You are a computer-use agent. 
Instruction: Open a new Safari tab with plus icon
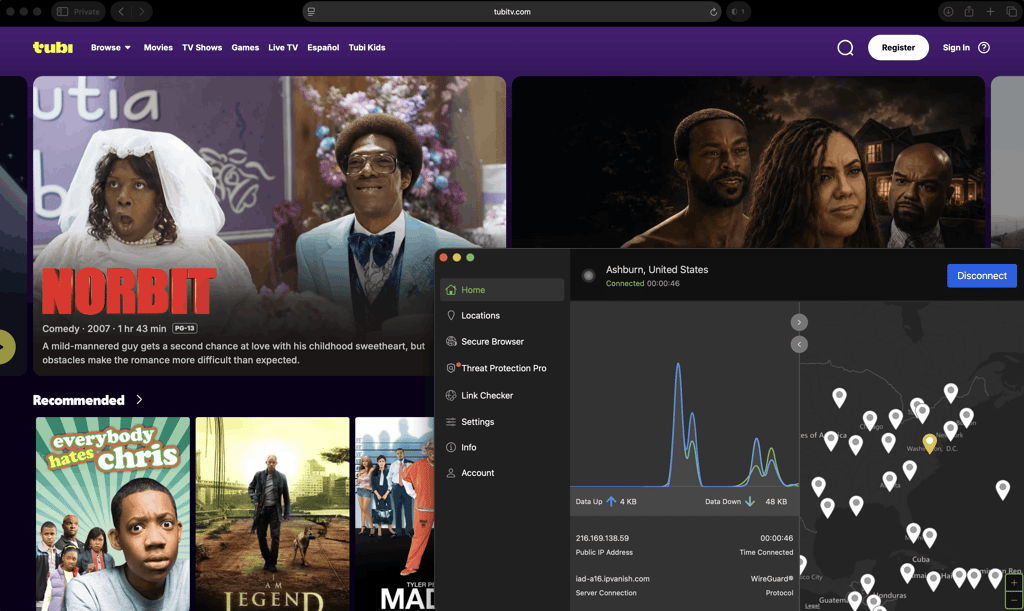point(990,12)
